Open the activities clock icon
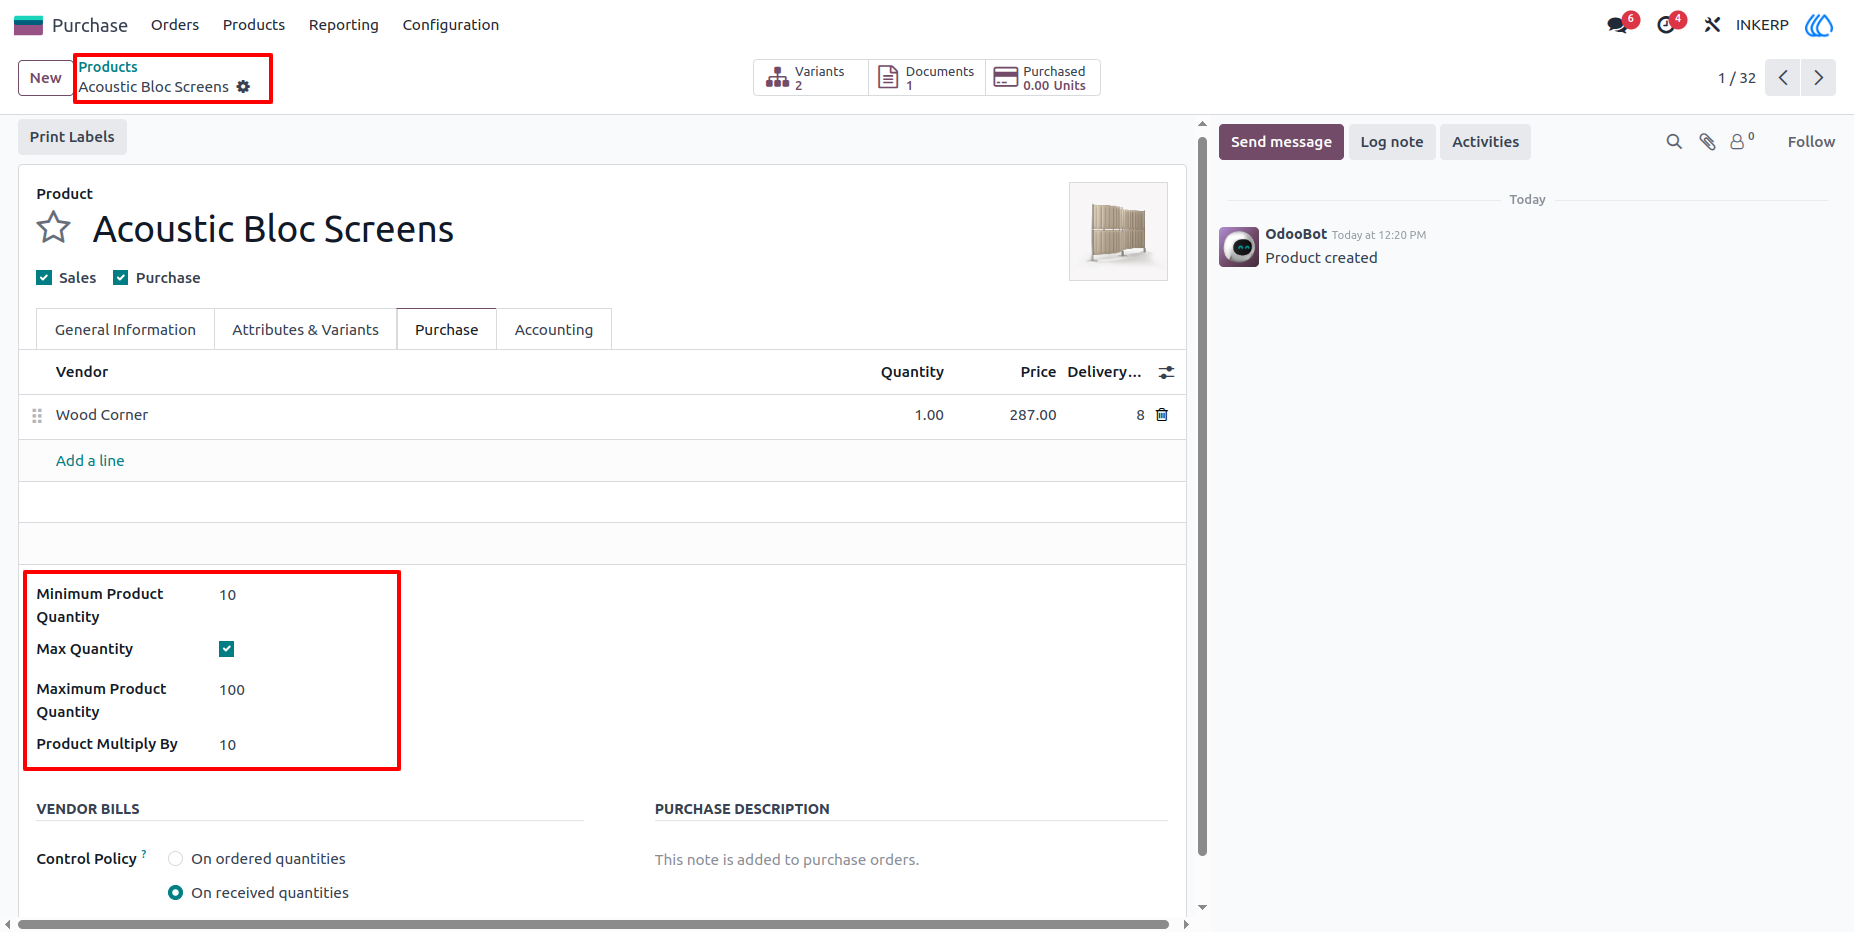Screen dimensions: 1854x932 point(1666,25)
